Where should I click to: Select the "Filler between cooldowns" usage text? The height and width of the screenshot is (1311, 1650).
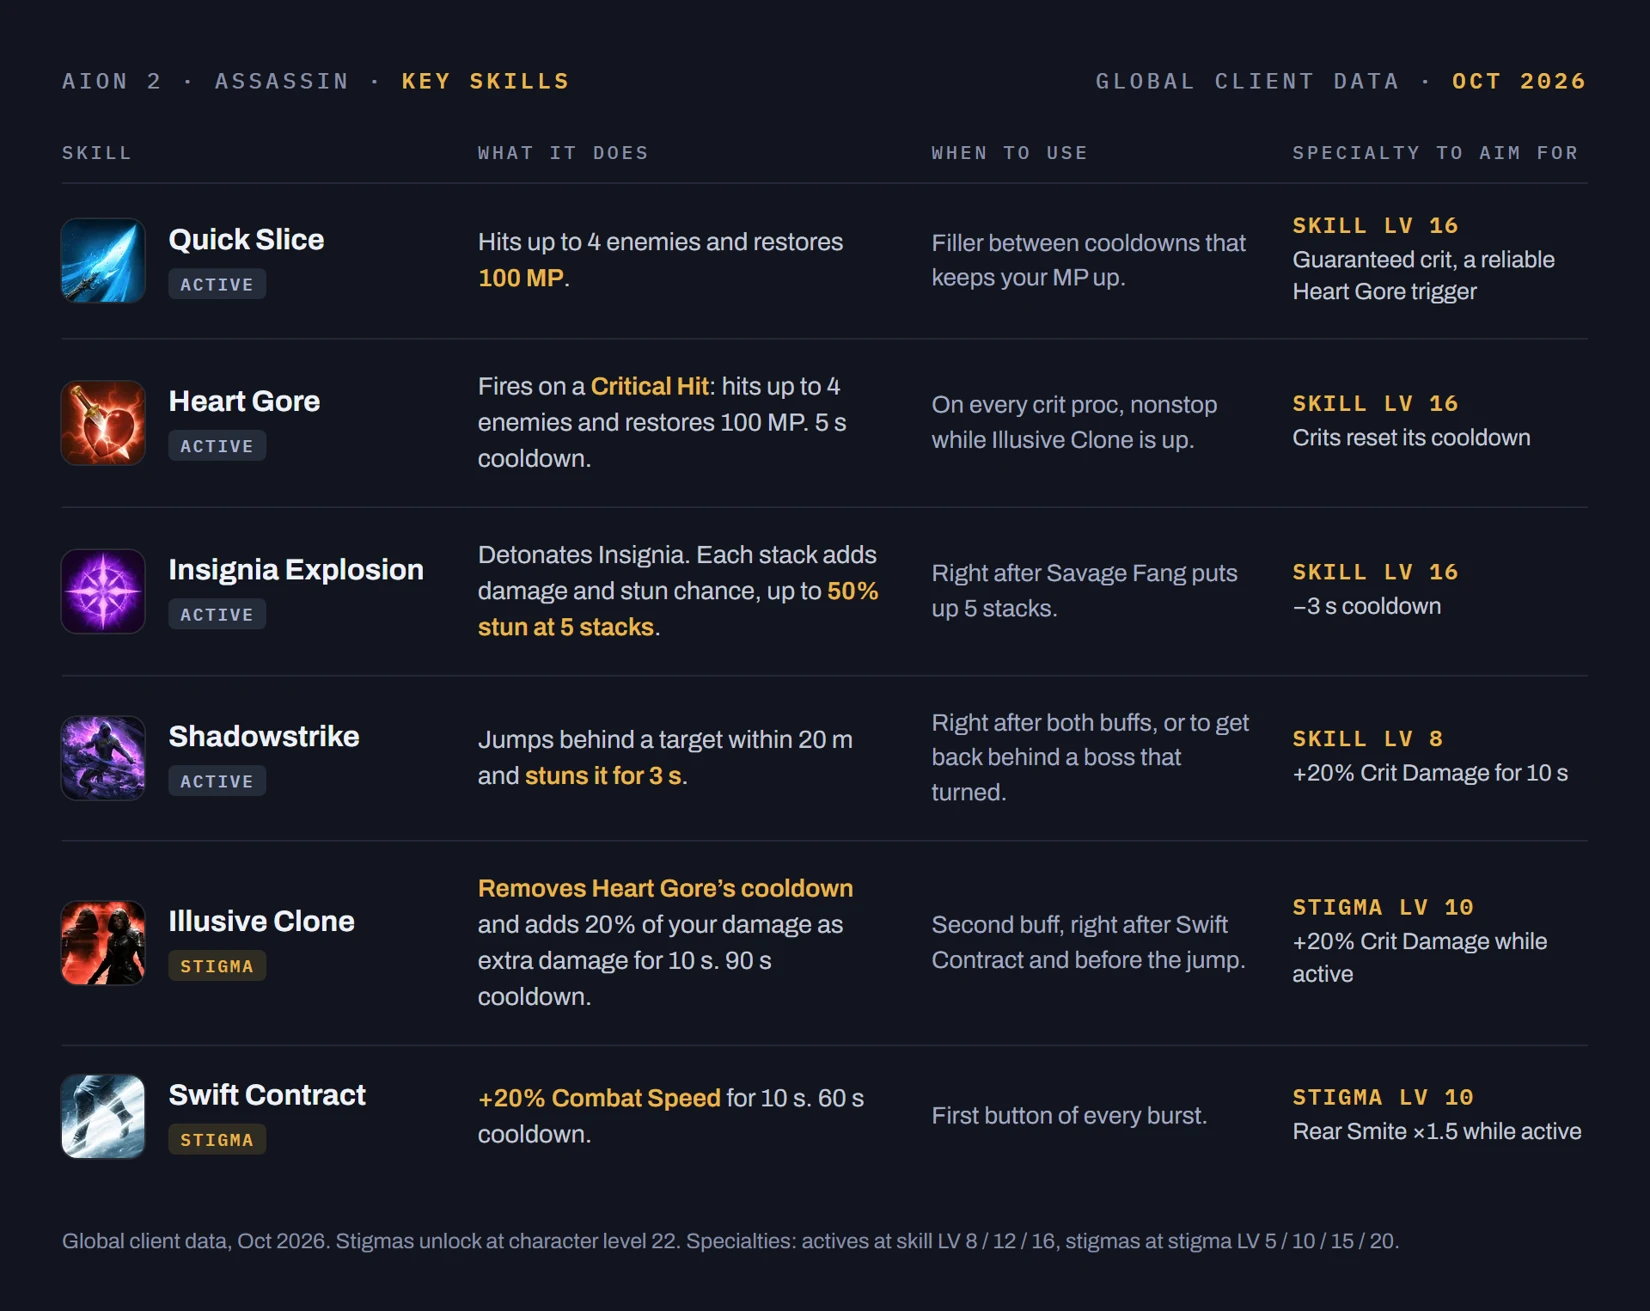point(1089,260)
